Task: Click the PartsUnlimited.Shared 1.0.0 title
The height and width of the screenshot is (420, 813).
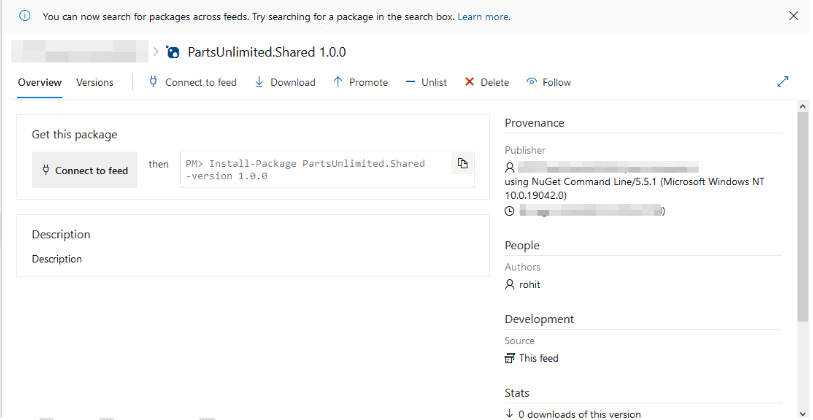Action: point(267,52)
